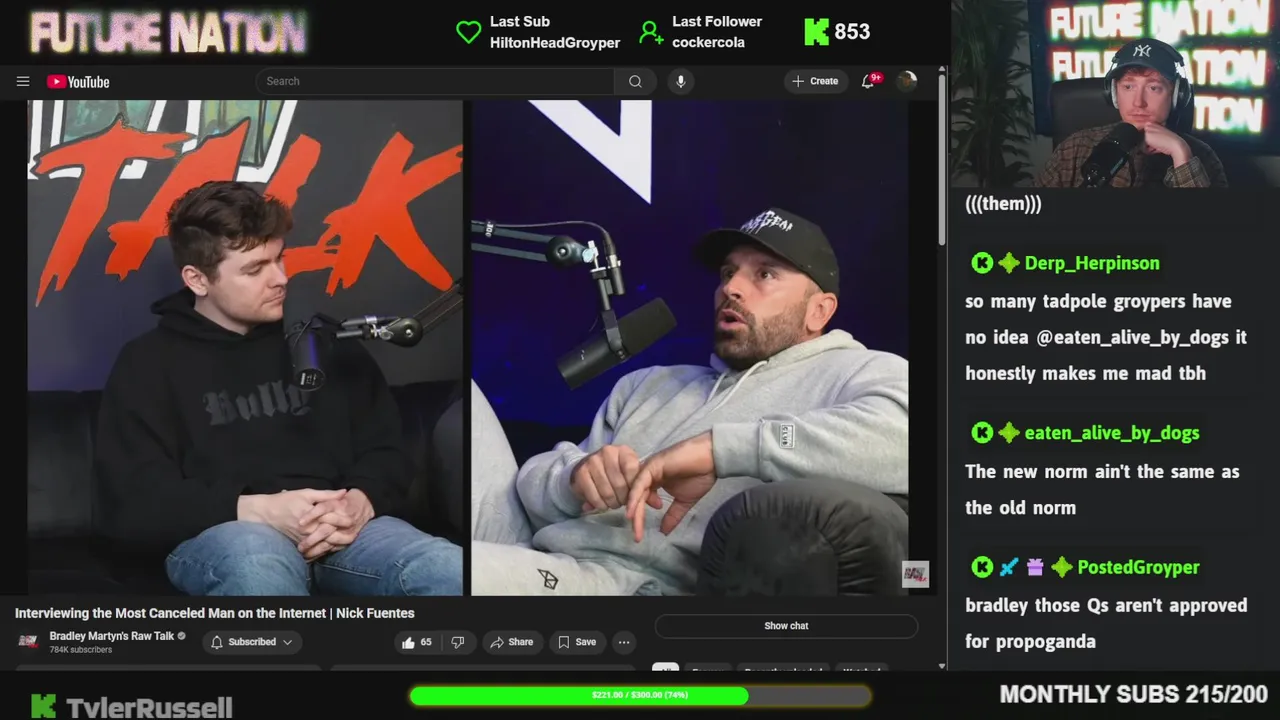Open the account avatar menu
Image resolution: width=1280 pixels, height=720 pixels.
907,82
